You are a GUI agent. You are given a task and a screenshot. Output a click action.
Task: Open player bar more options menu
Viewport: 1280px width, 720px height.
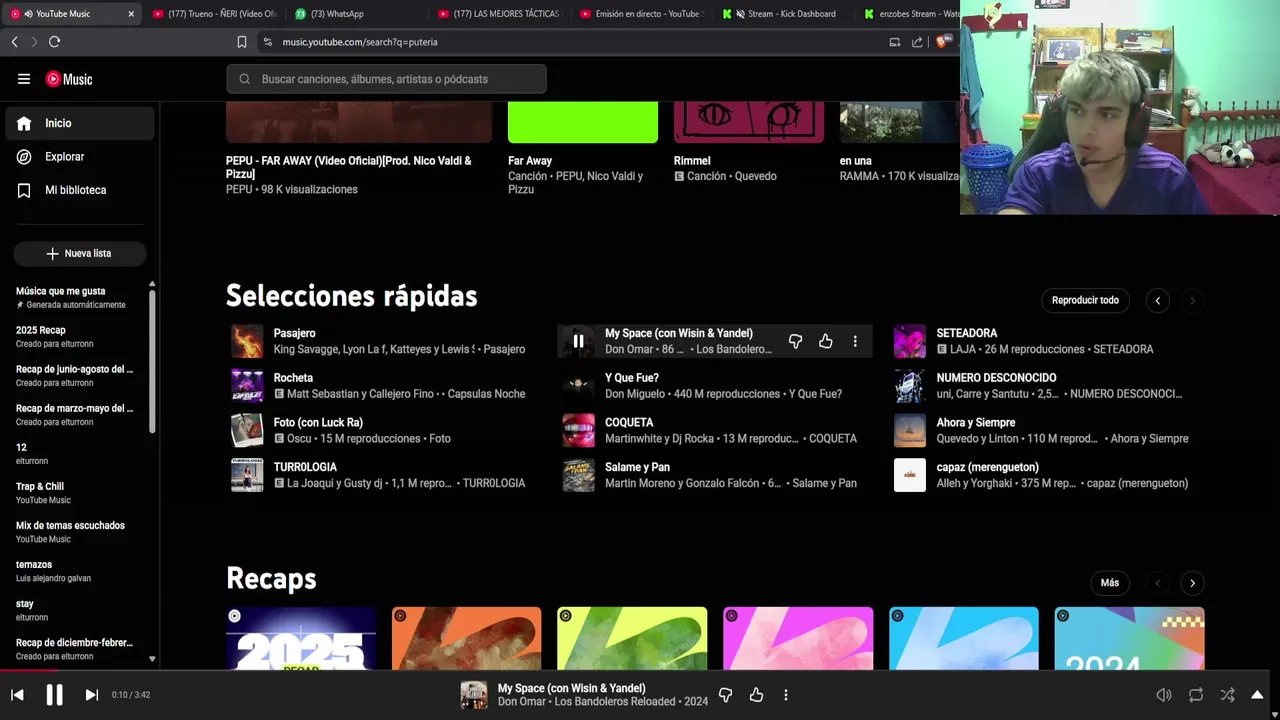tap(786, 695)
